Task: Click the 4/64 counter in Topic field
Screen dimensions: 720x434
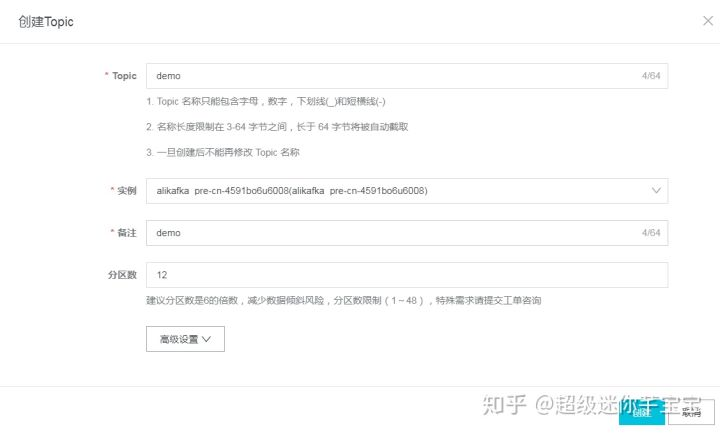Action: click(651, 76)
